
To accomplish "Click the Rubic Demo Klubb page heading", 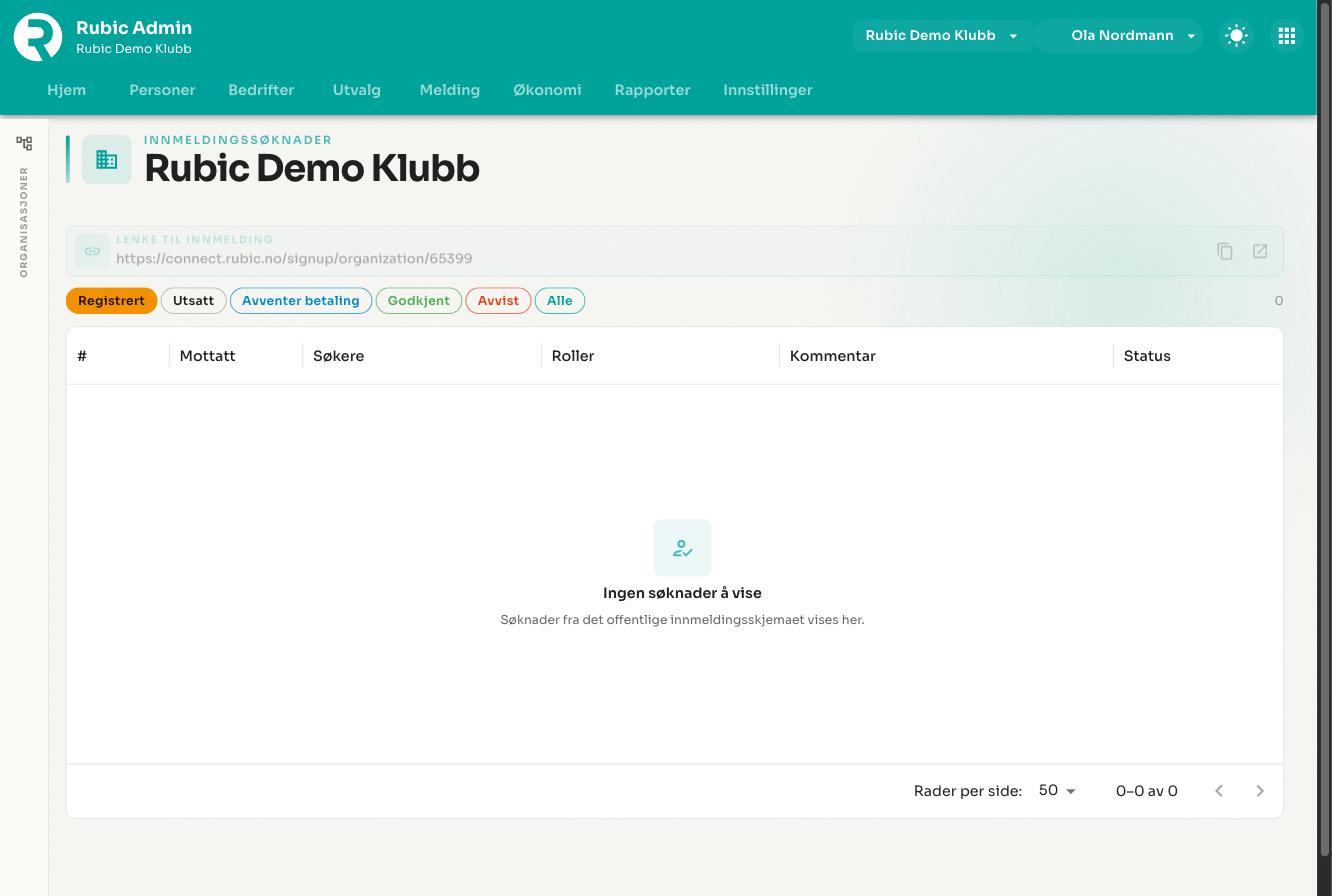I will tap(312, 168).
